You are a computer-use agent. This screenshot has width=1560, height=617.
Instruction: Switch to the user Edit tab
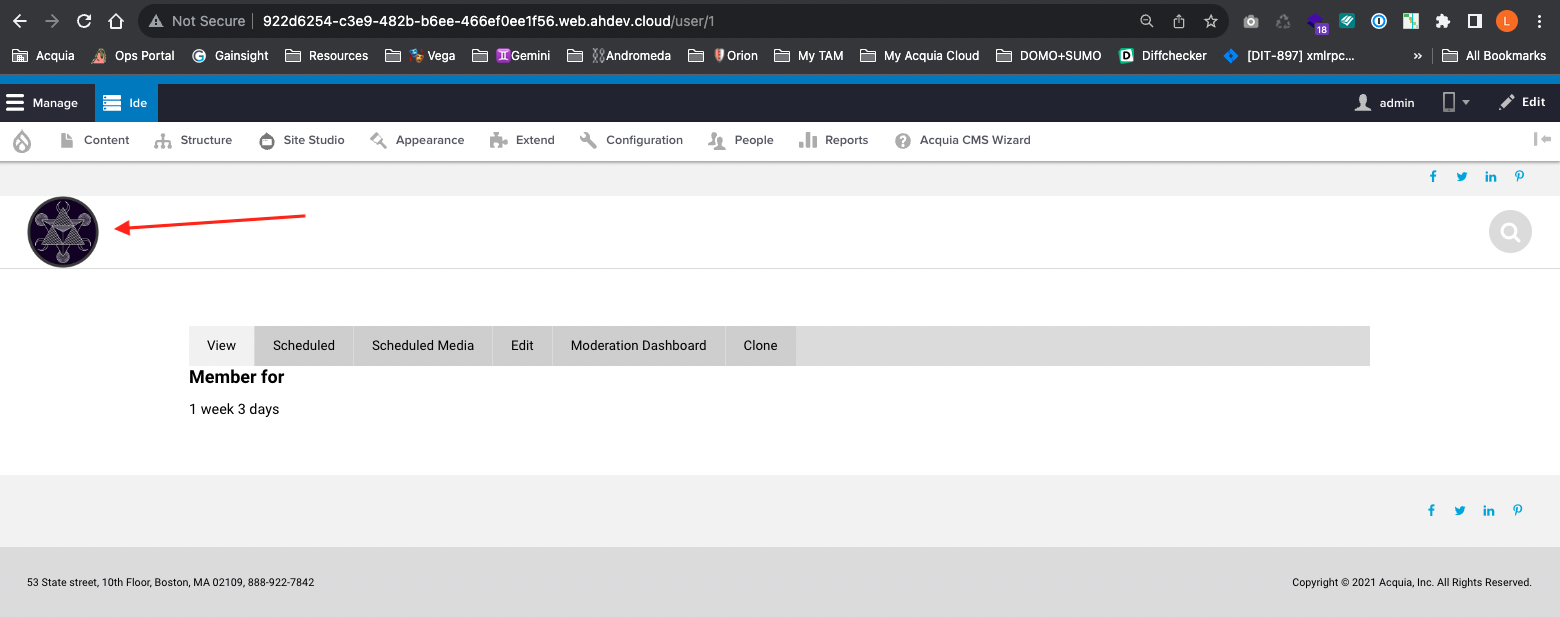[x=522, y=346]
